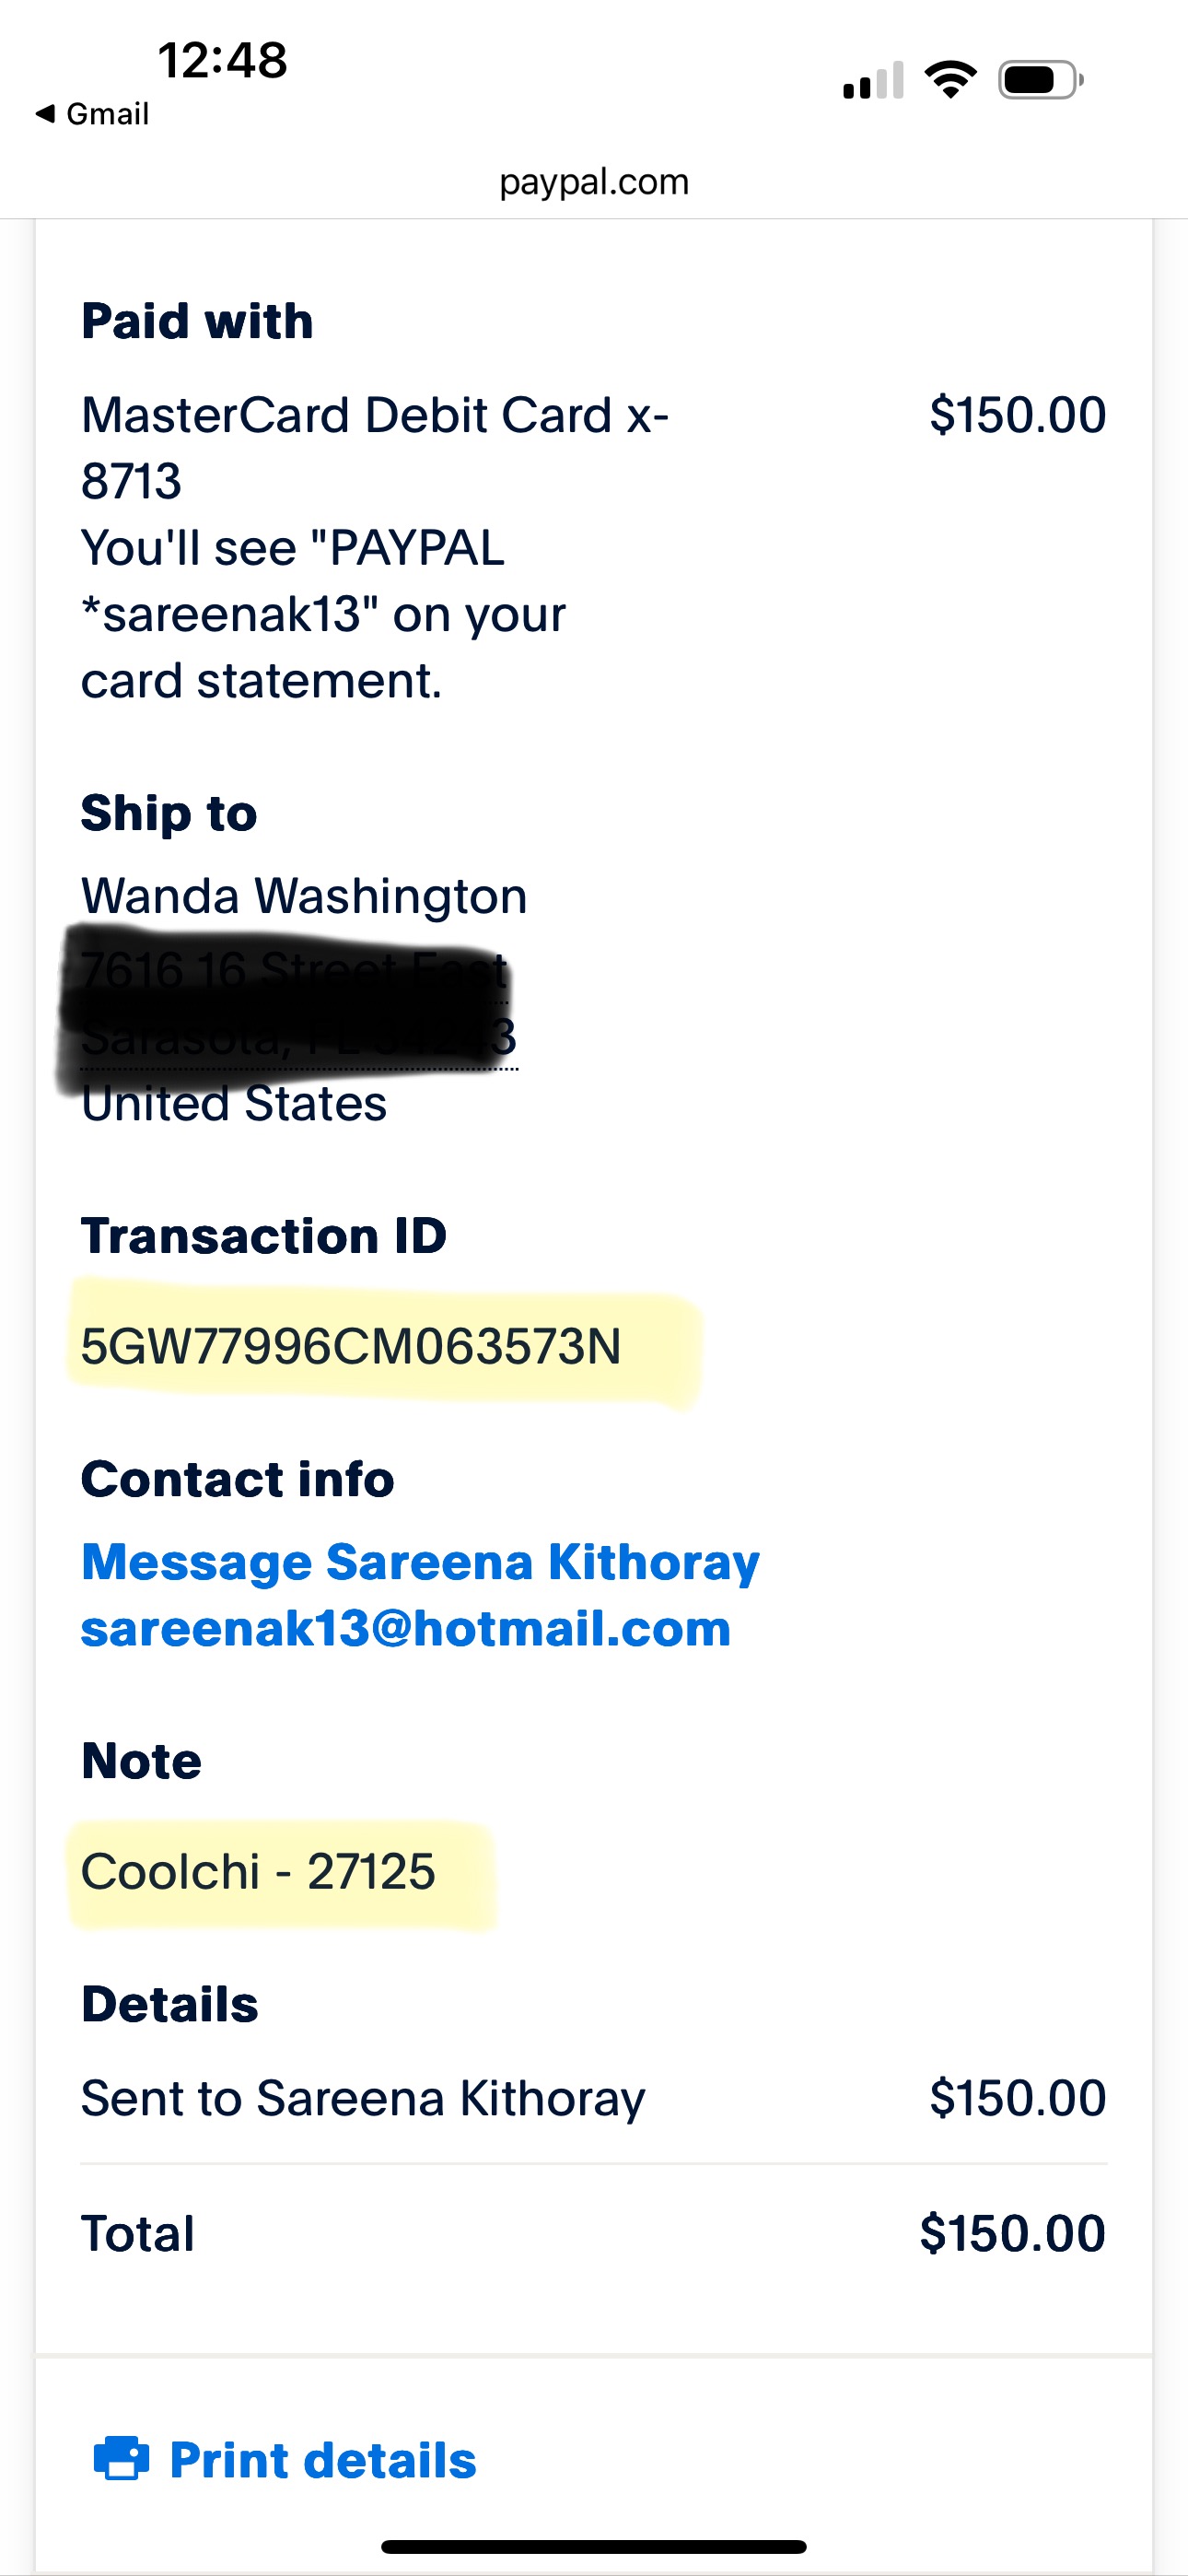Tap the Wanda Washington recipient name
The image size is (1188, 2576).
coord(304,896)
